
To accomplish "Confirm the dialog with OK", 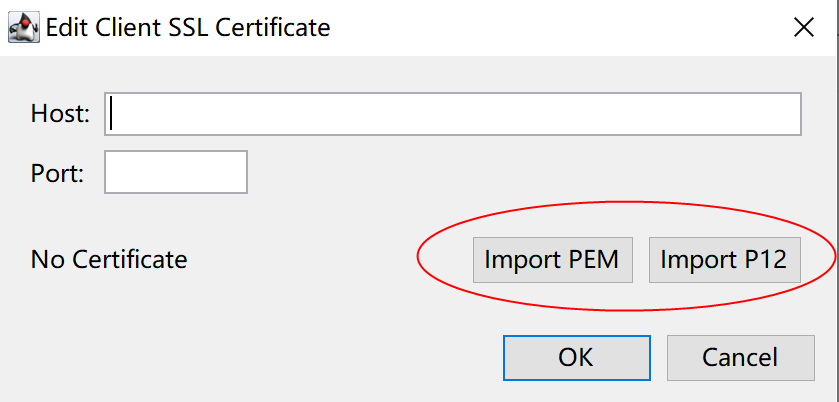I will coord(576,357).
